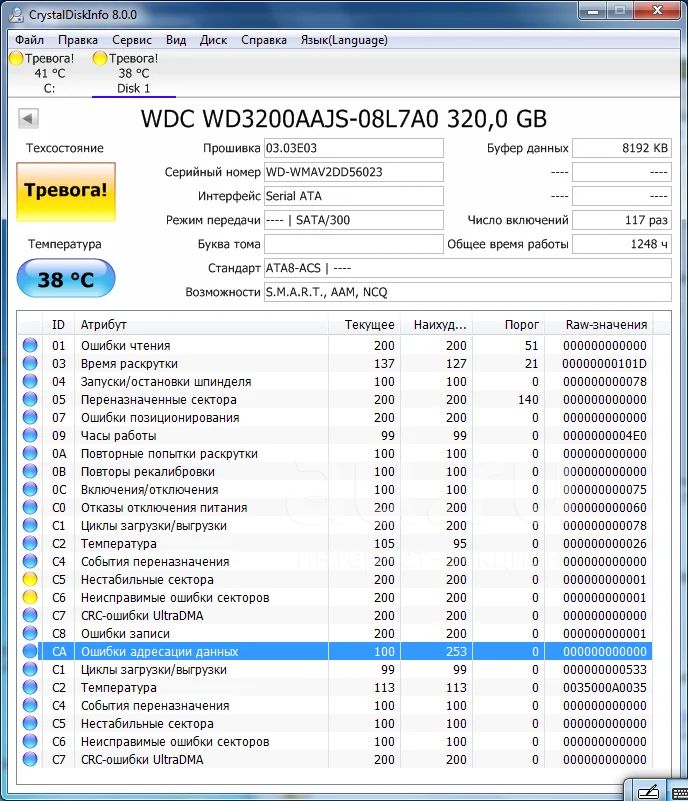688x801 pixels.
Task: Click the Серийный номер field
Action: pos(353,172)
